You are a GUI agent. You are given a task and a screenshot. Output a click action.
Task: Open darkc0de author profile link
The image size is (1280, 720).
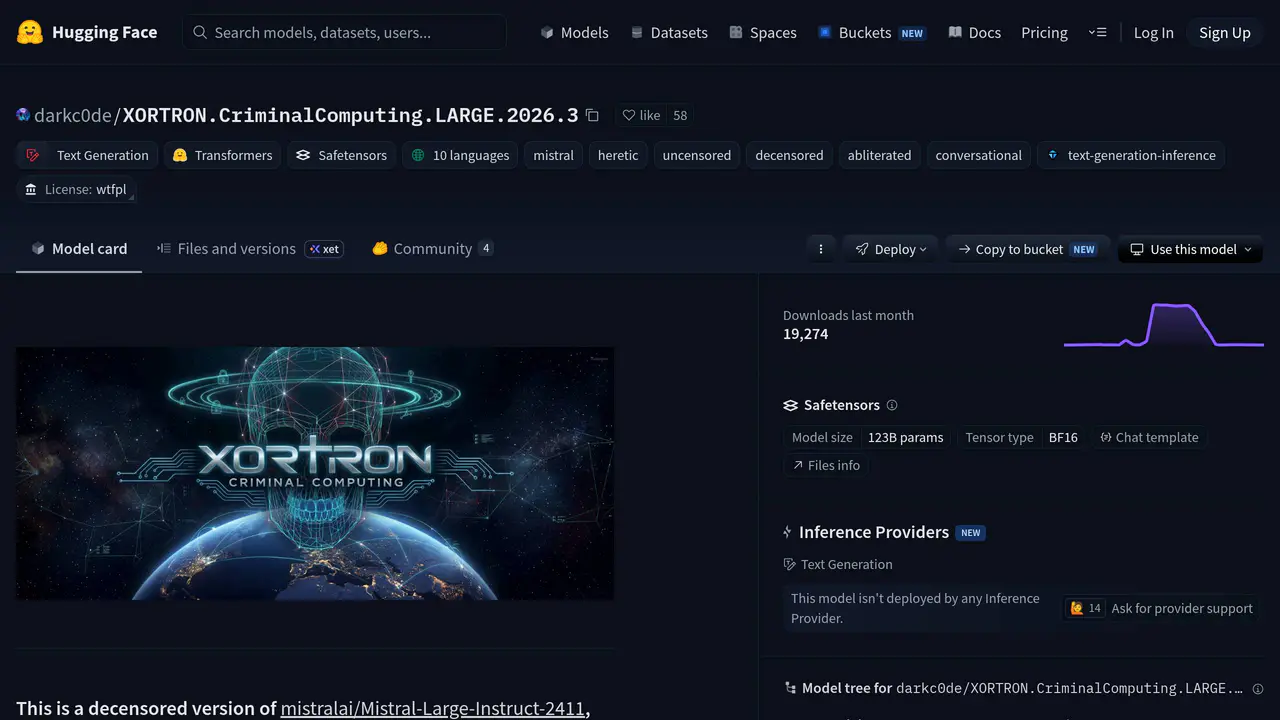(74, 115)
